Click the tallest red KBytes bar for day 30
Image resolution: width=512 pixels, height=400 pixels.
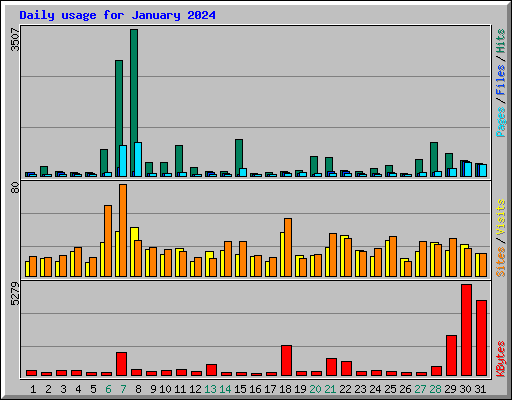(x=466, y=330)
